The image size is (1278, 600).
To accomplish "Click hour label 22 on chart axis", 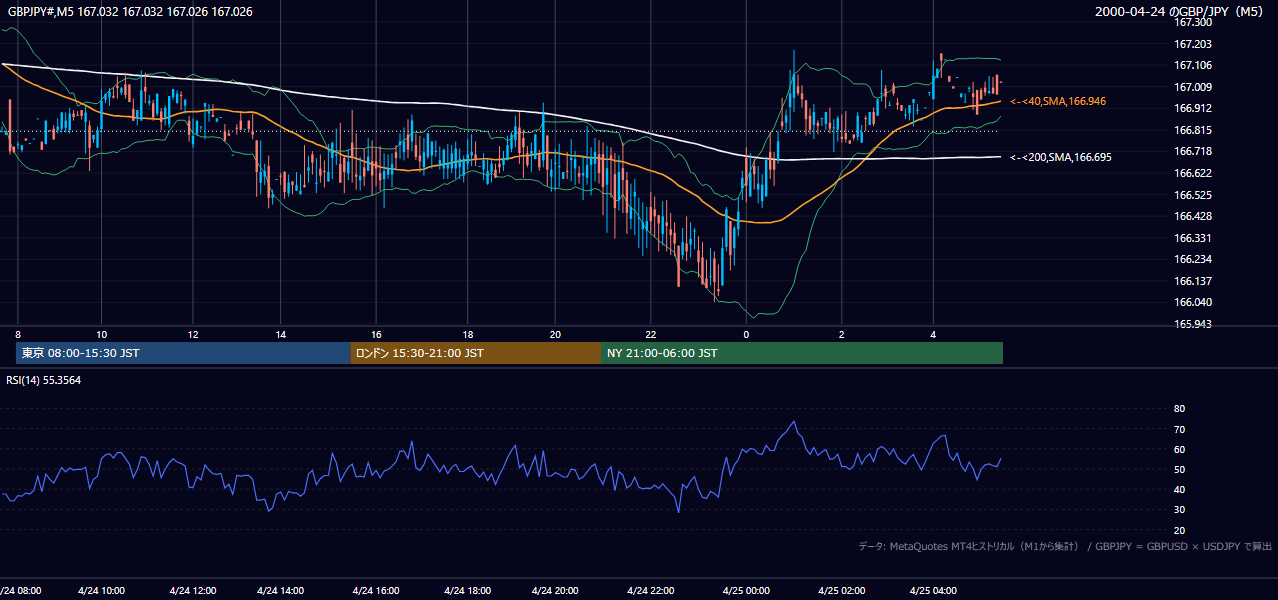I will point(651,334).
